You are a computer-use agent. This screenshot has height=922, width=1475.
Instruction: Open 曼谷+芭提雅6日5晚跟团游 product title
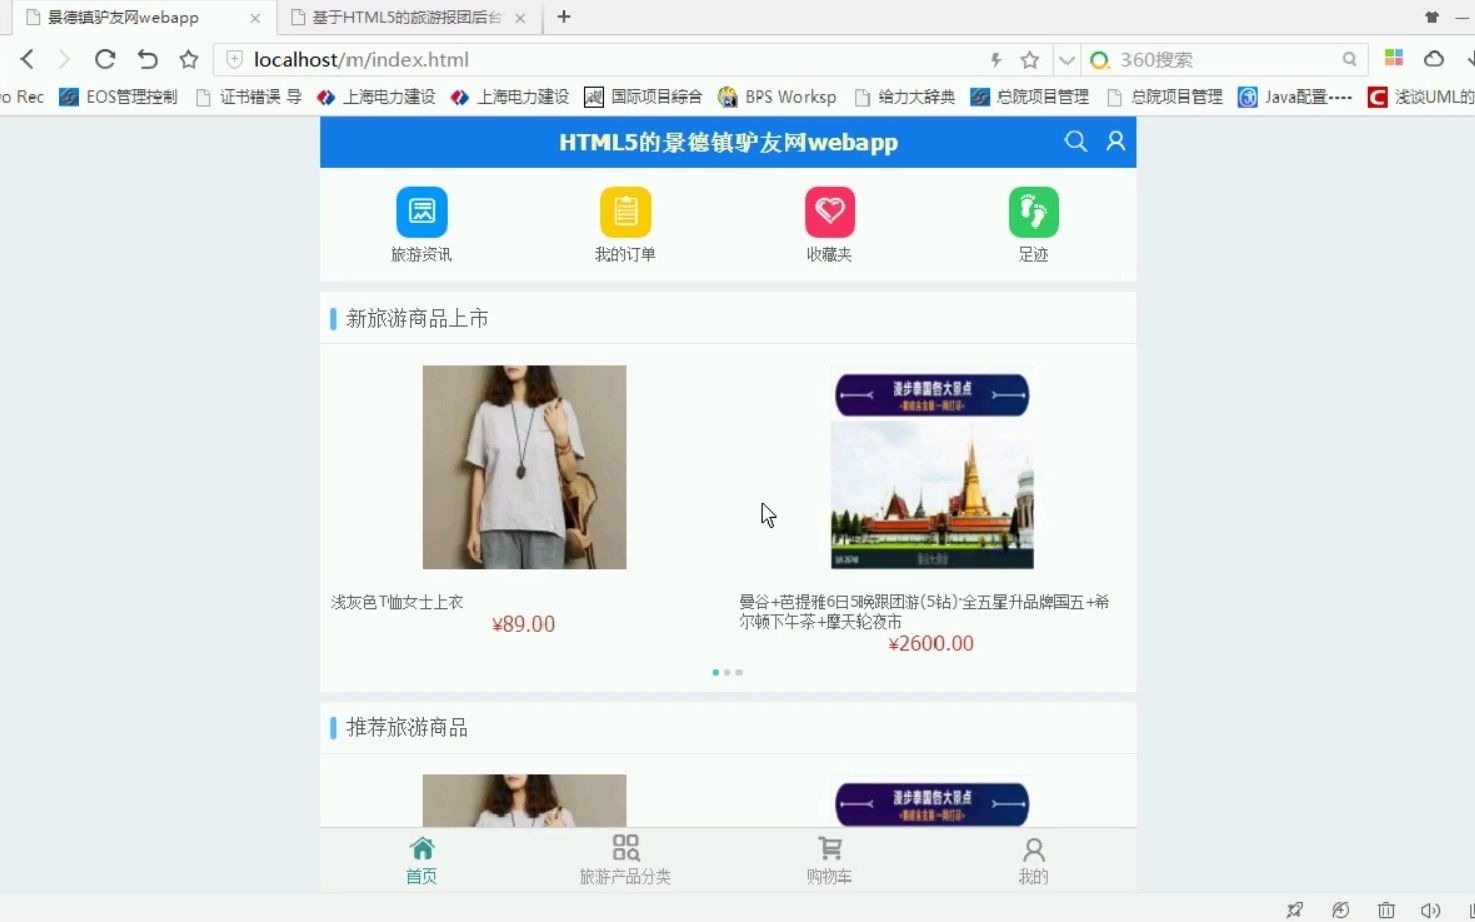click(x=924, y=611)
